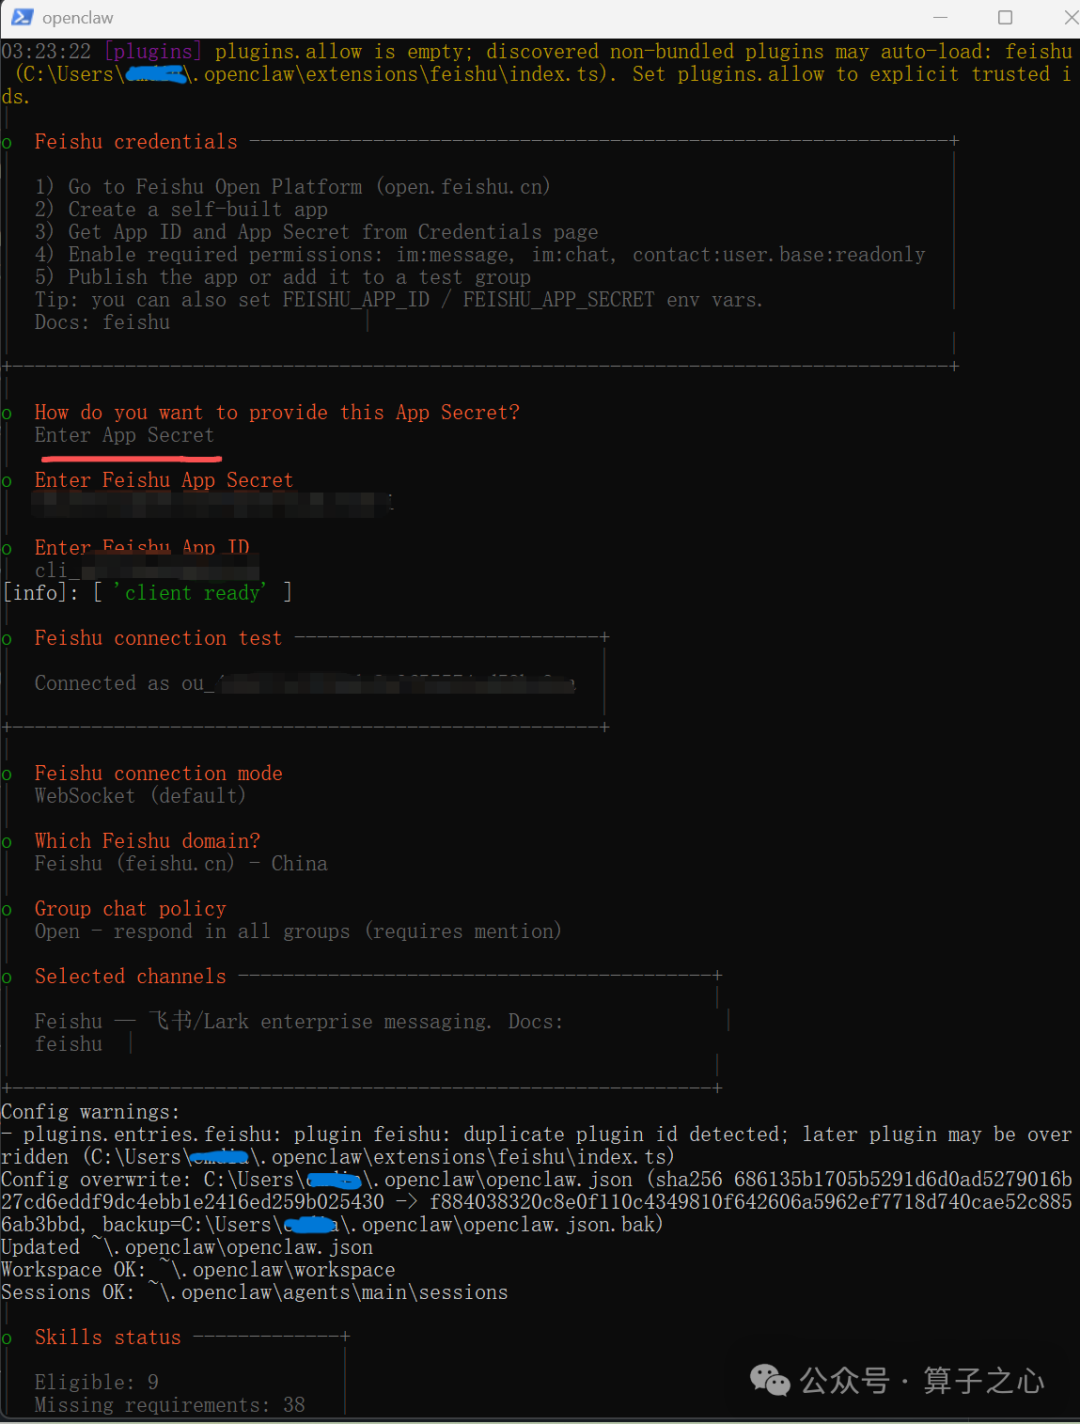This screenshot has width=1080, height=1424.
Task: Click the 'duplicate plugin id detected' warning line
Action: click(537, 1146)
